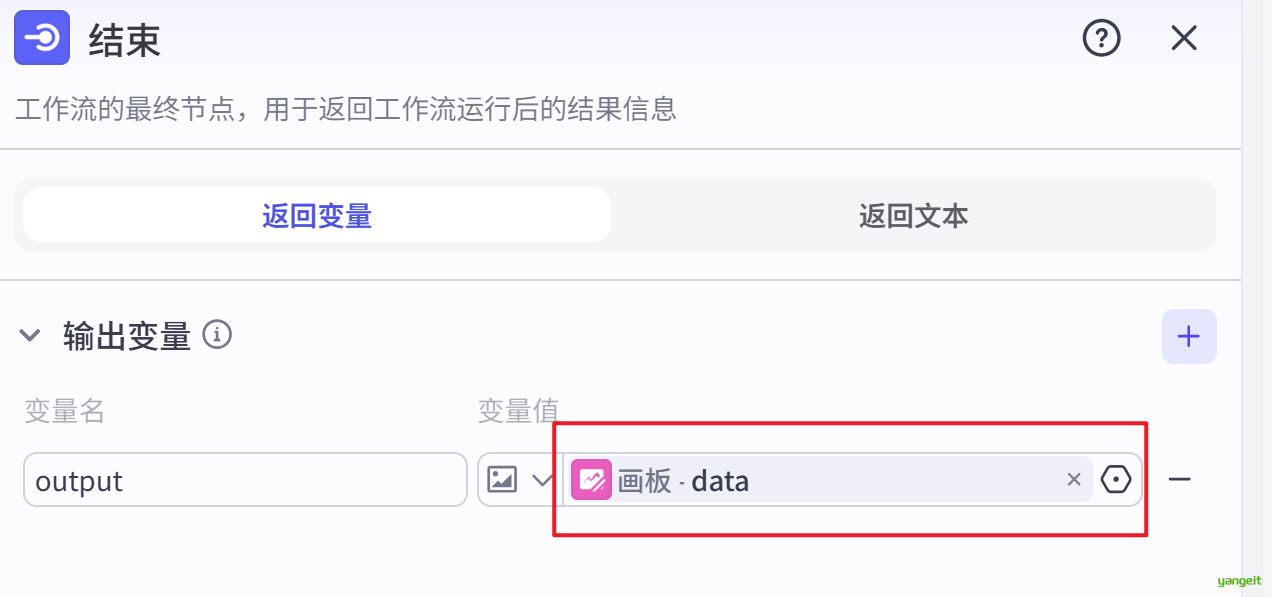Click the 变量值 column label
Screen dimensions: 1272x597
(517, 411)
